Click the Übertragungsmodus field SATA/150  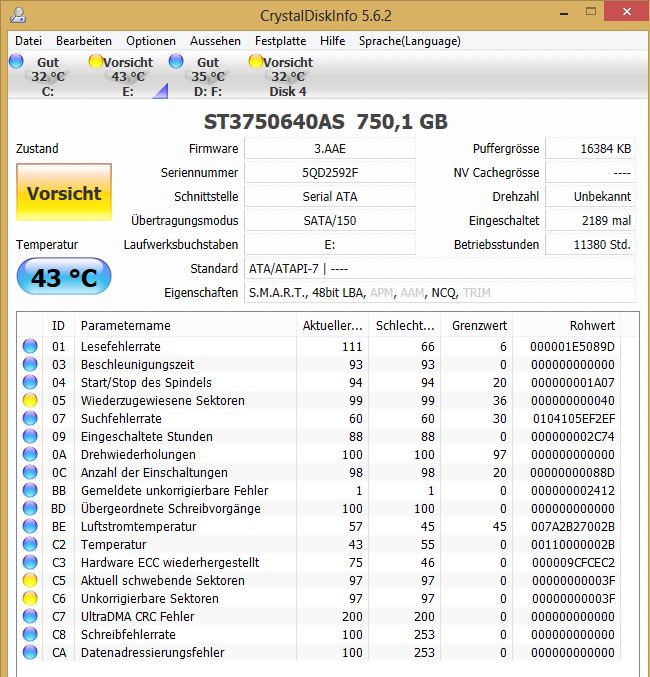(330, 221)
